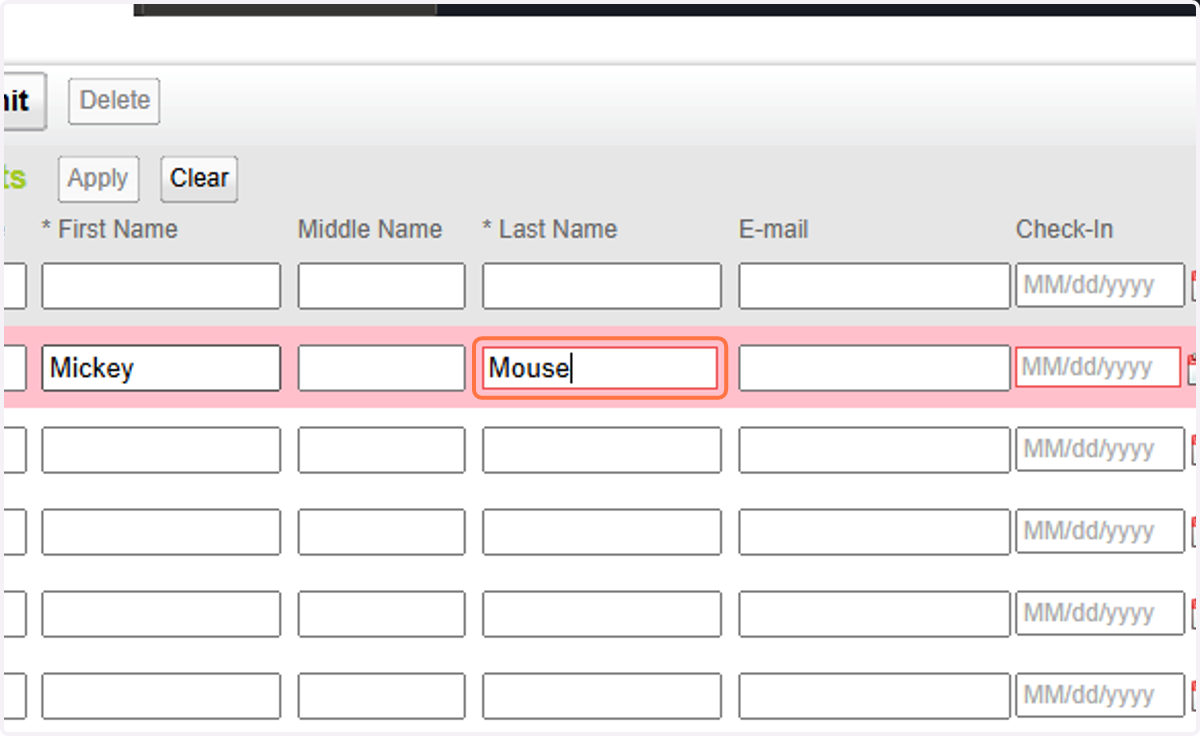Click the "Check-In" column header
Image resolution: width=1200 pixels, height=736 pixels.
[x=1064, y=230]
